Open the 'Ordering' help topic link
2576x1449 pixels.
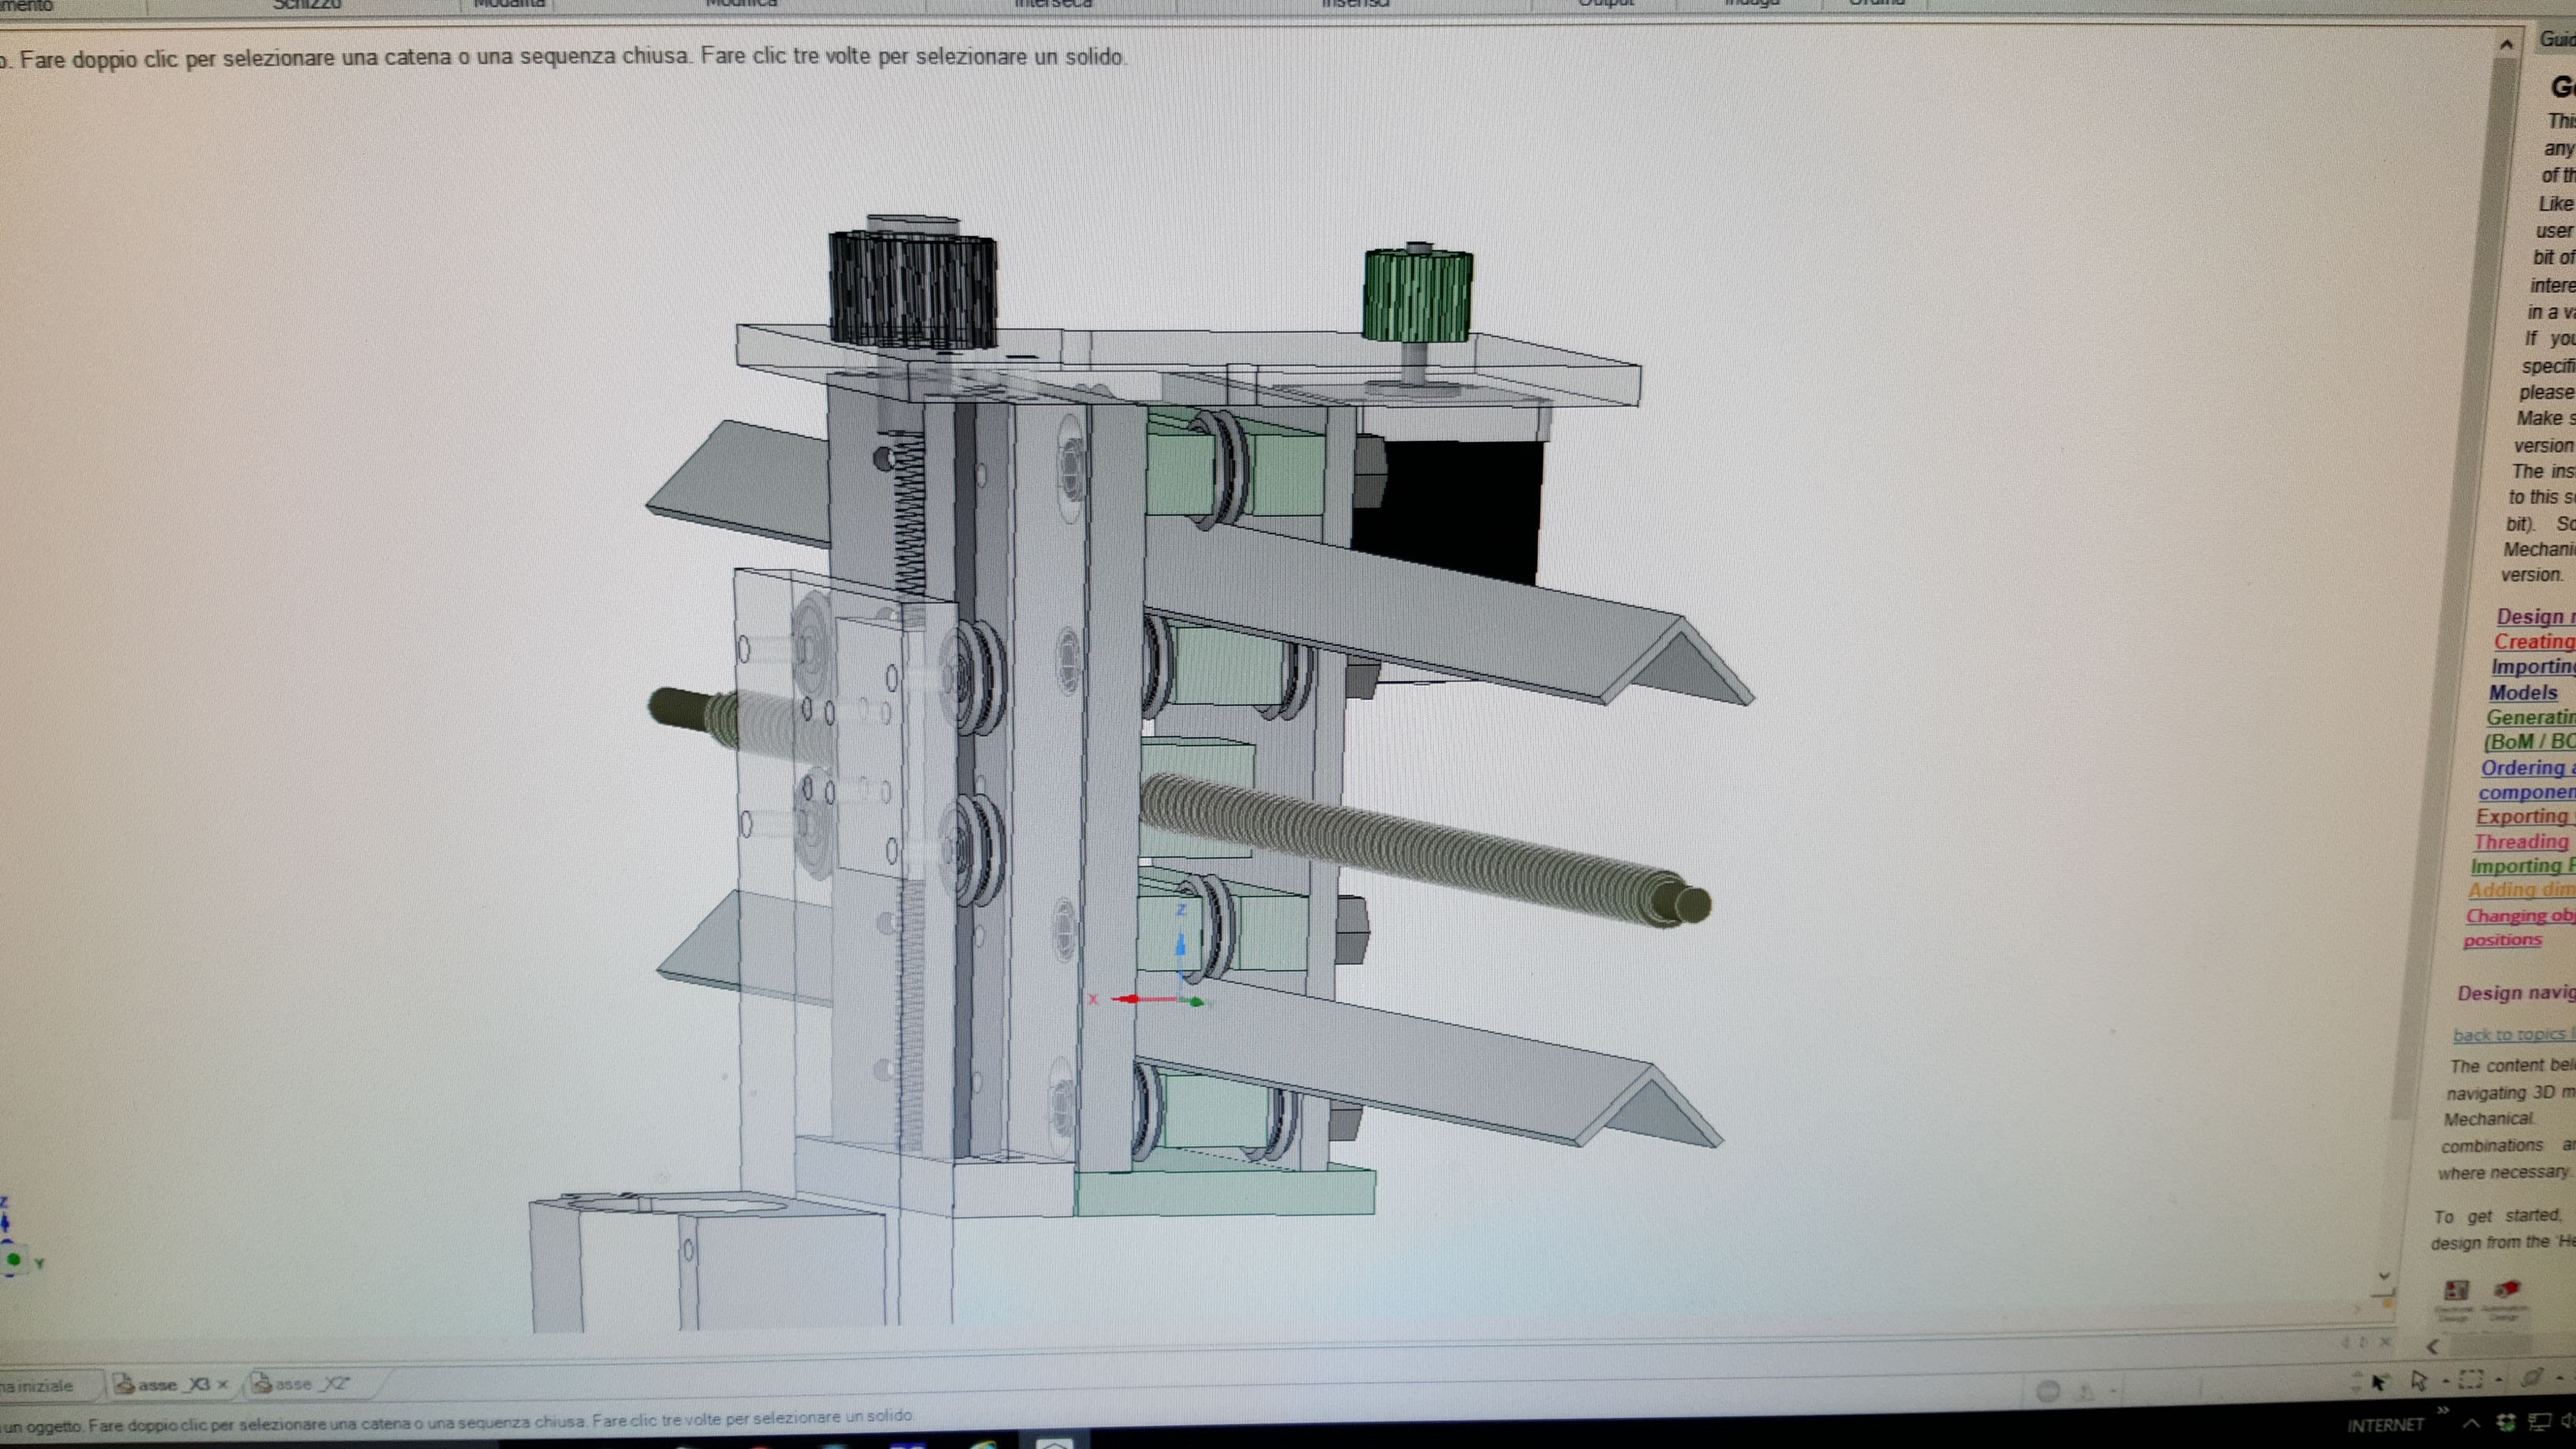(x=2526, y=768)
